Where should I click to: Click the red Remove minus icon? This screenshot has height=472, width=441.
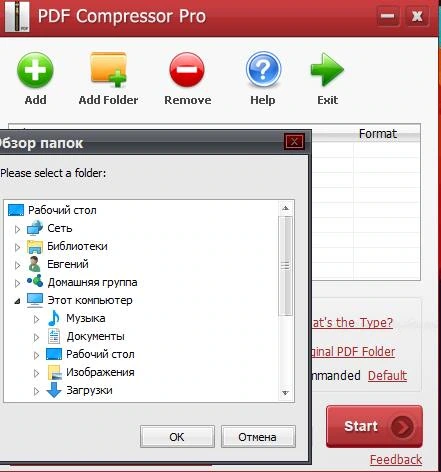click(187, 69)
